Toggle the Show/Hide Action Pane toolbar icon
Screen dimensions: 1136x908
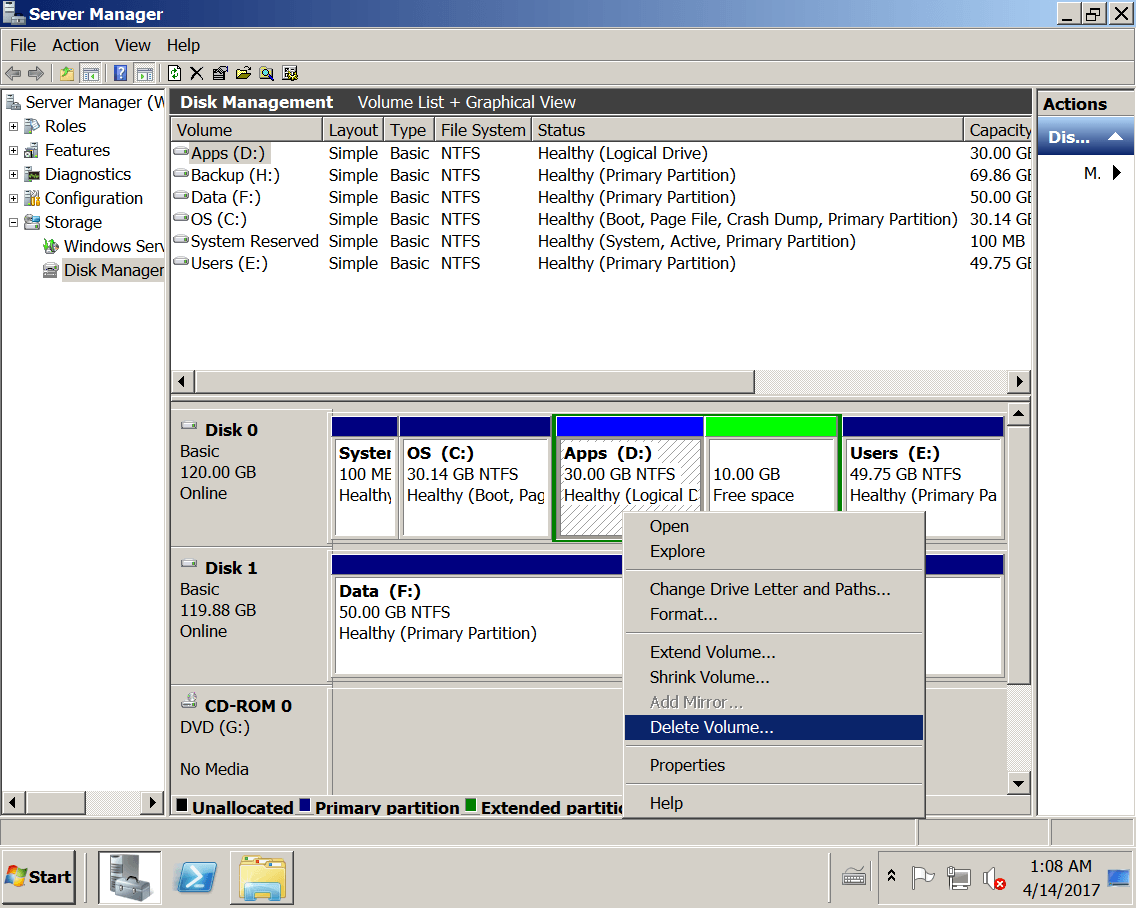click(x=145, y=73)
